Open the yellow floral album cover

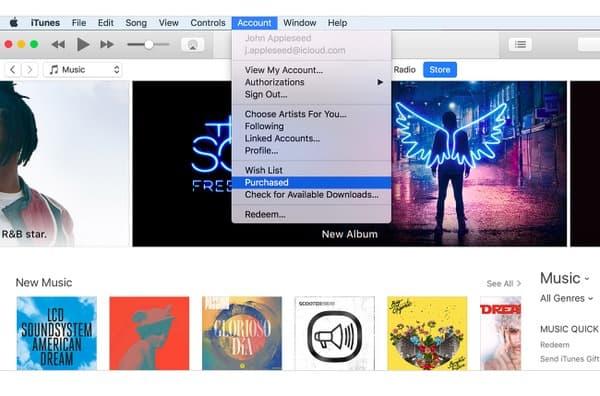[427, 333]
